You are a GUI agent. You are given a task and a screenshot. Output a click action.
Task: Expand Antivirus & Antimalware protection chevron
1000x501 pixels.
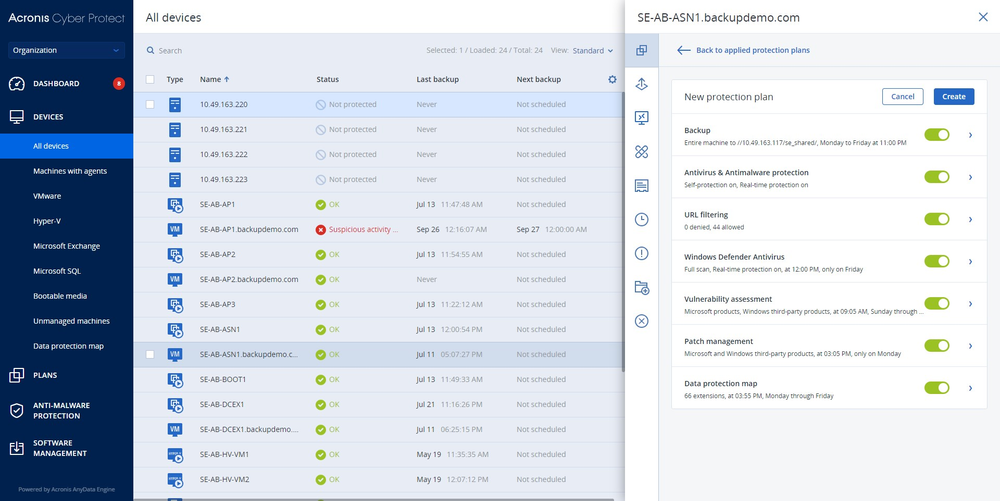click(x=971, y=177)
